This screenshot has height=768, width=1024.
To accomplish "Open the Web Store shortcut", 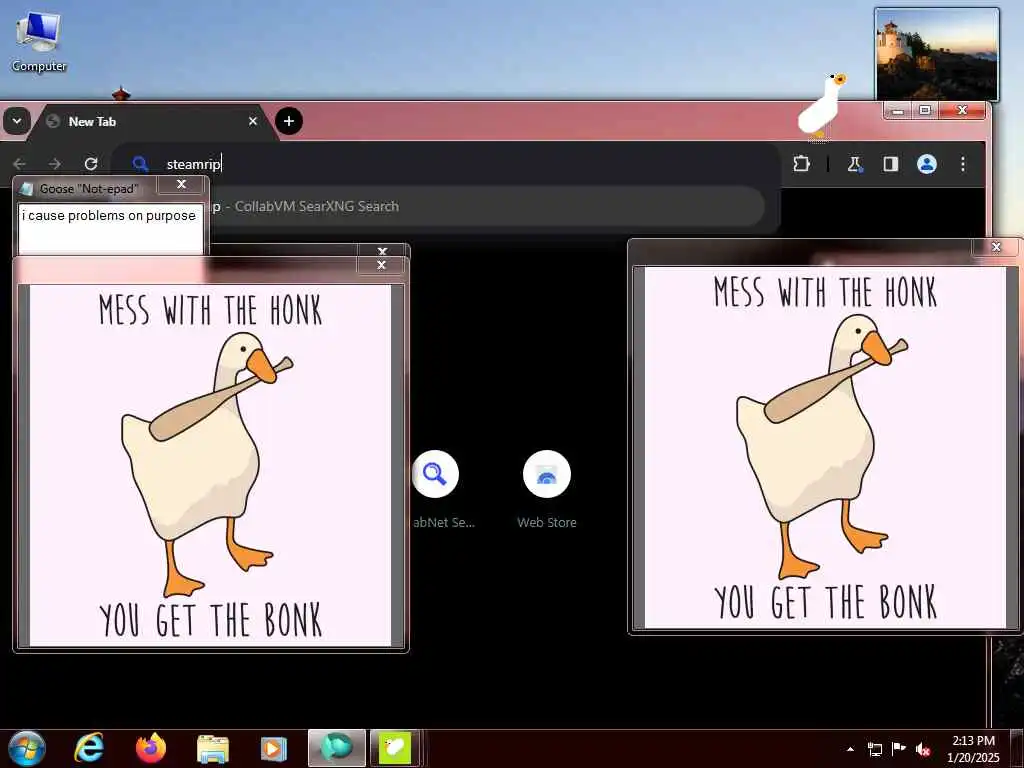I will [547, 488].
